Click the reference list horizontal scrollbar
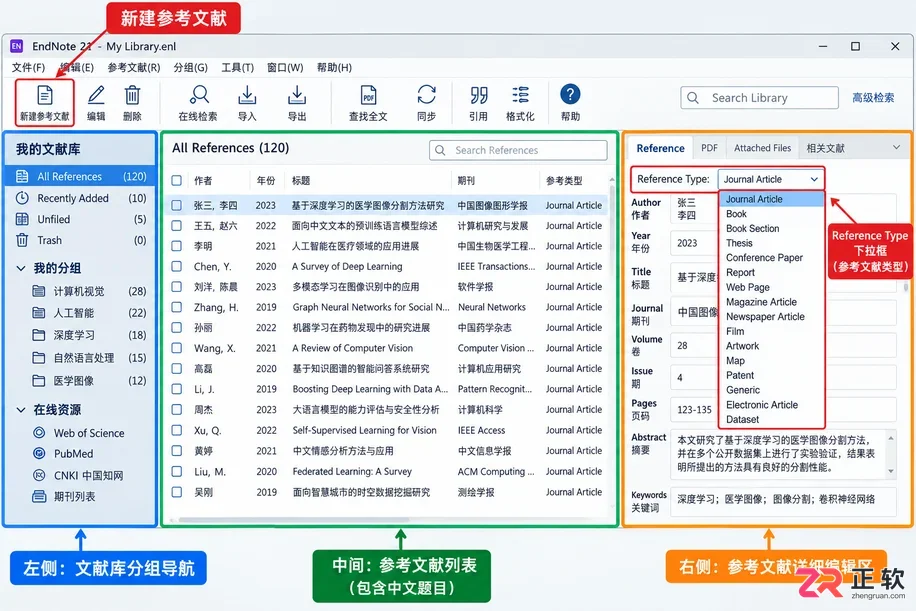This screenshot has width=916, height=611. (294, 519)
